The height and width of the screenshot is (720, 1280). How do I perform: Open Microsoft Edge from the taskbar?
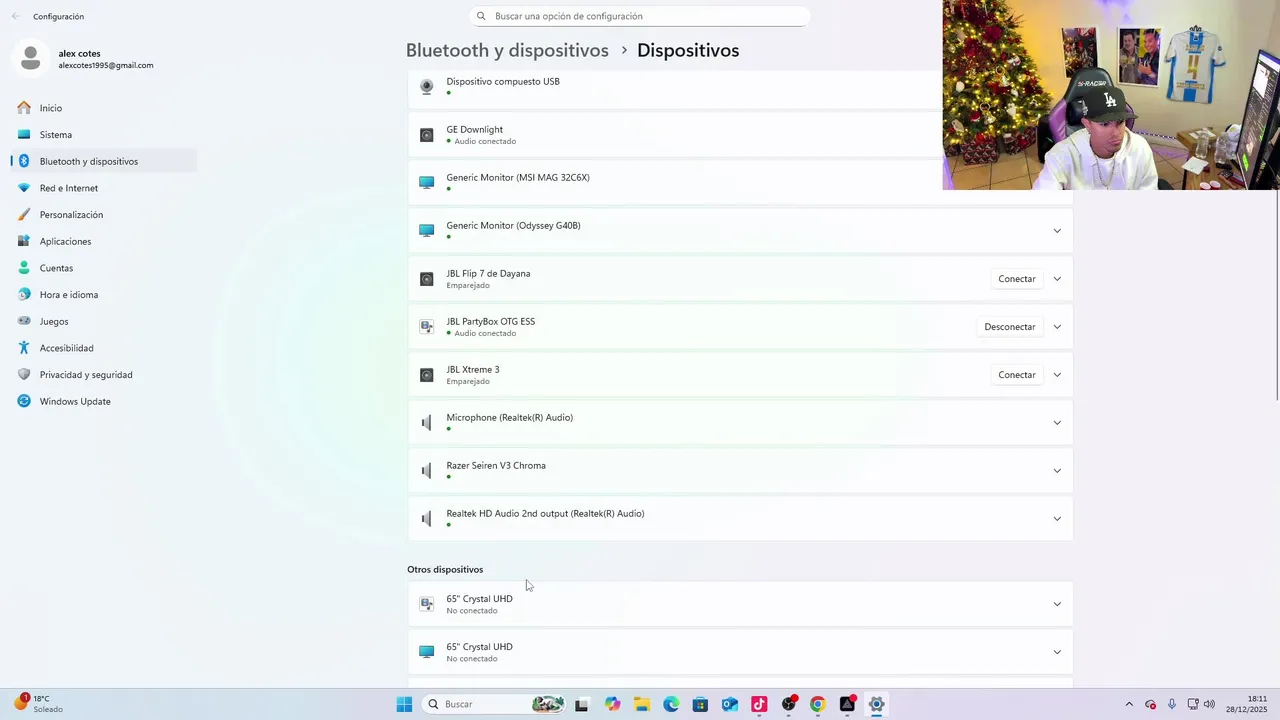tap(671, 704)
